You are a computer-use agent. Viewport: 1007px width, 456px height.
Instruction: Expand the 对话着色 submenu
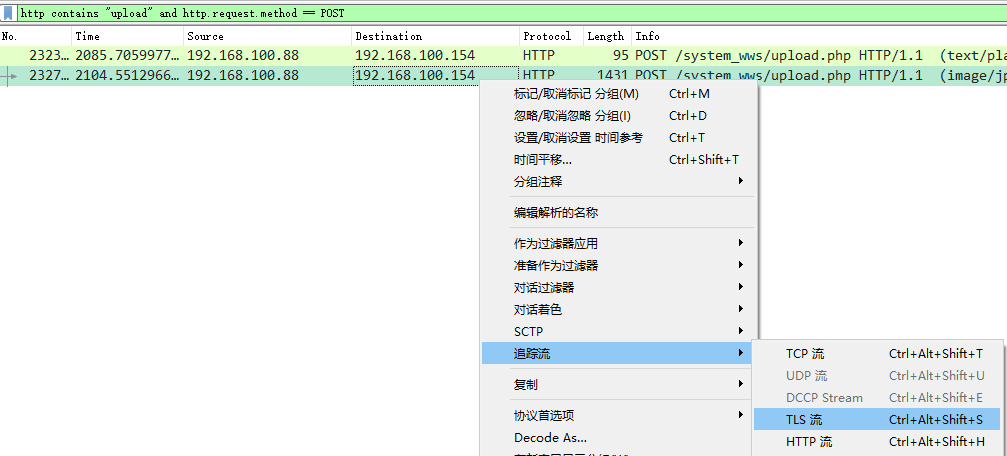538,310
